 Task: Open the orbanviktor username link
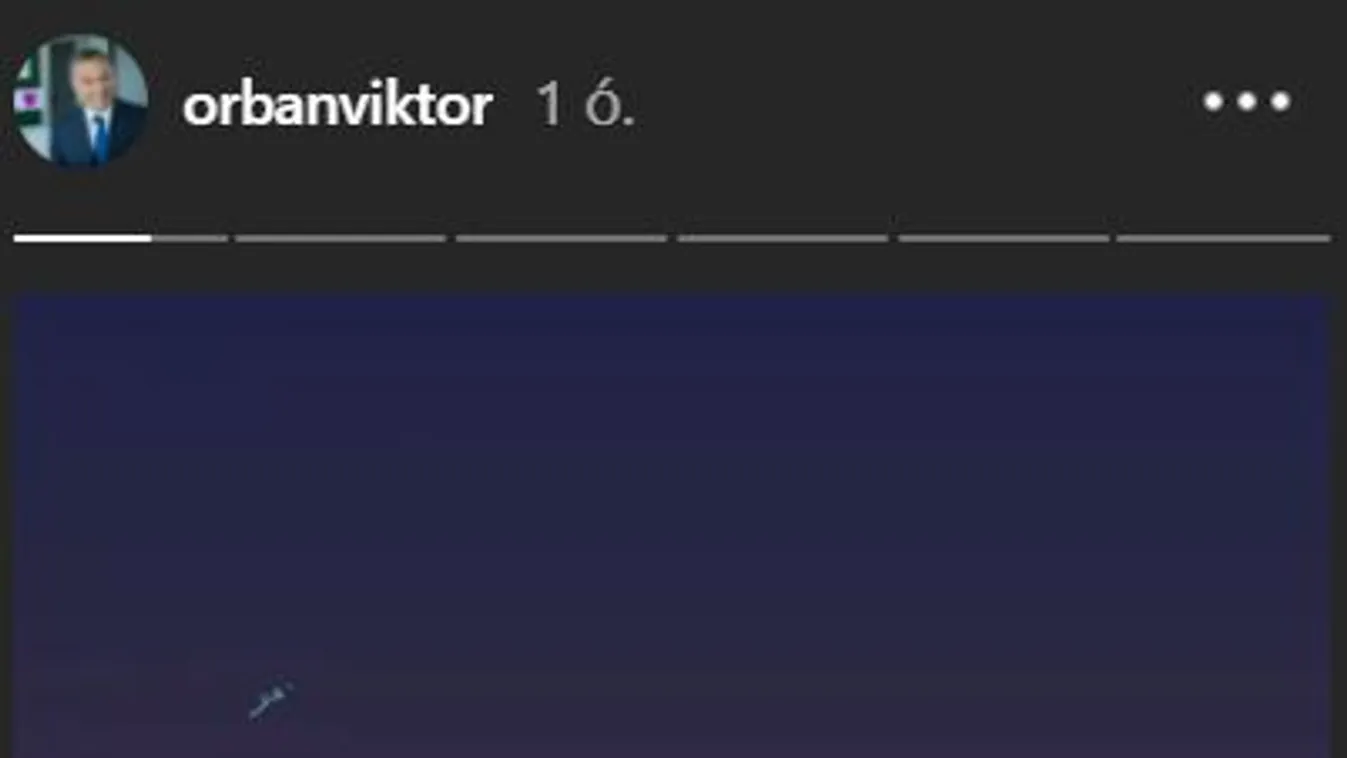337,104
